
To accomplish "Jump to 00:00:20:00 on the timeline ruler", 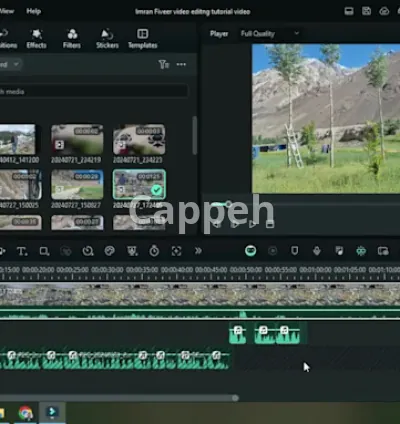I will point(38,270).
